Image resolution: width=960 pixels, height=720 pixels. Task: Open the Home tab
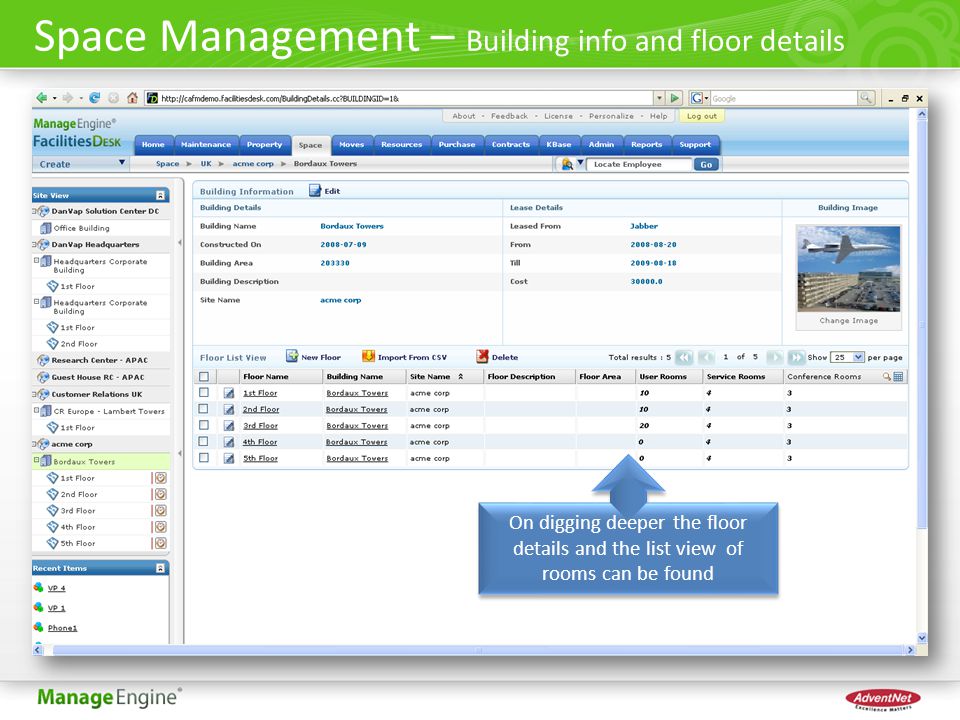click(x=153, y=144)
